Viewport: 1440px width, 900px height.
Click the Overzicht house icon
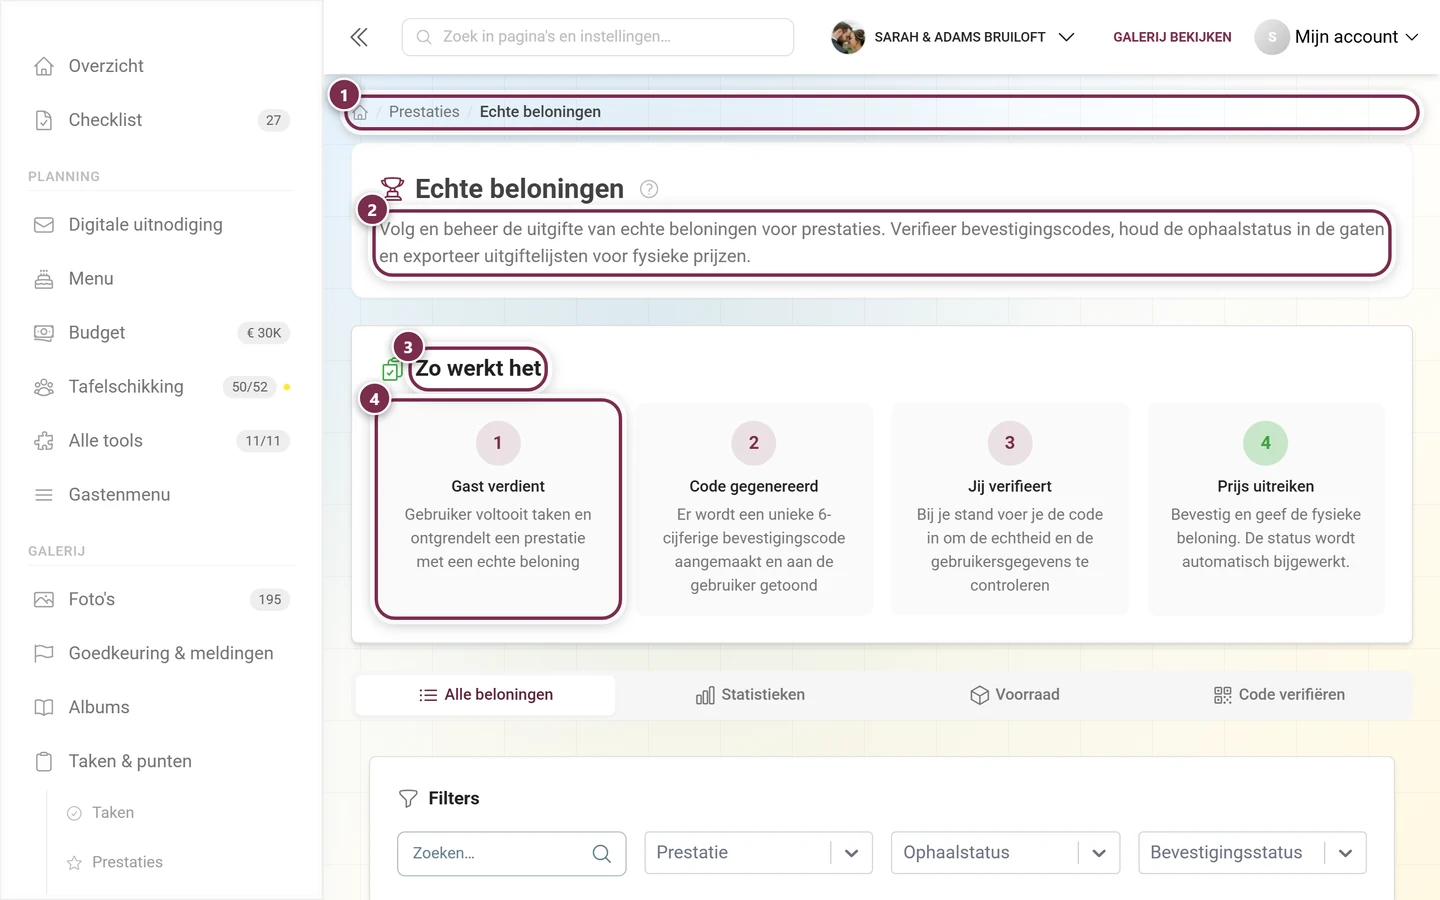tap(44, 66)
